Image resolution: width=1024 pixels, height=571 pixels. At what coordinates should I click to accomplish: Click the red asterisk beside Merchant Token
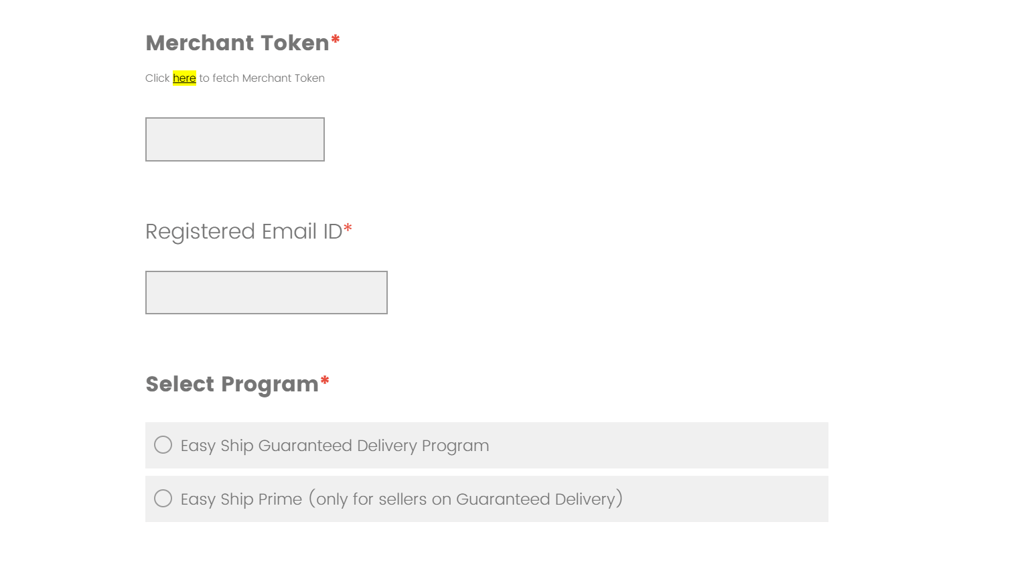tap(336, 41)
